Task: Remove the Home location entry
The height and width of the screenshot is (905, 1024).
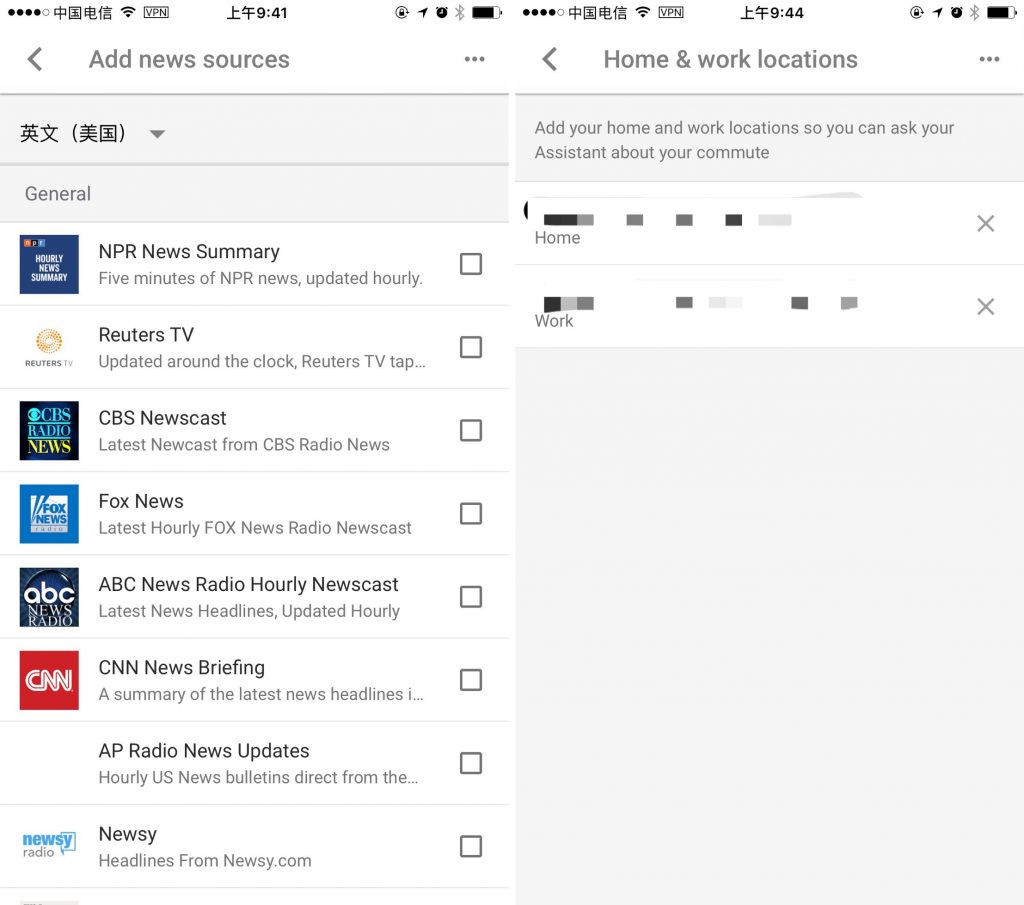Action: click(x=985, y=224)
